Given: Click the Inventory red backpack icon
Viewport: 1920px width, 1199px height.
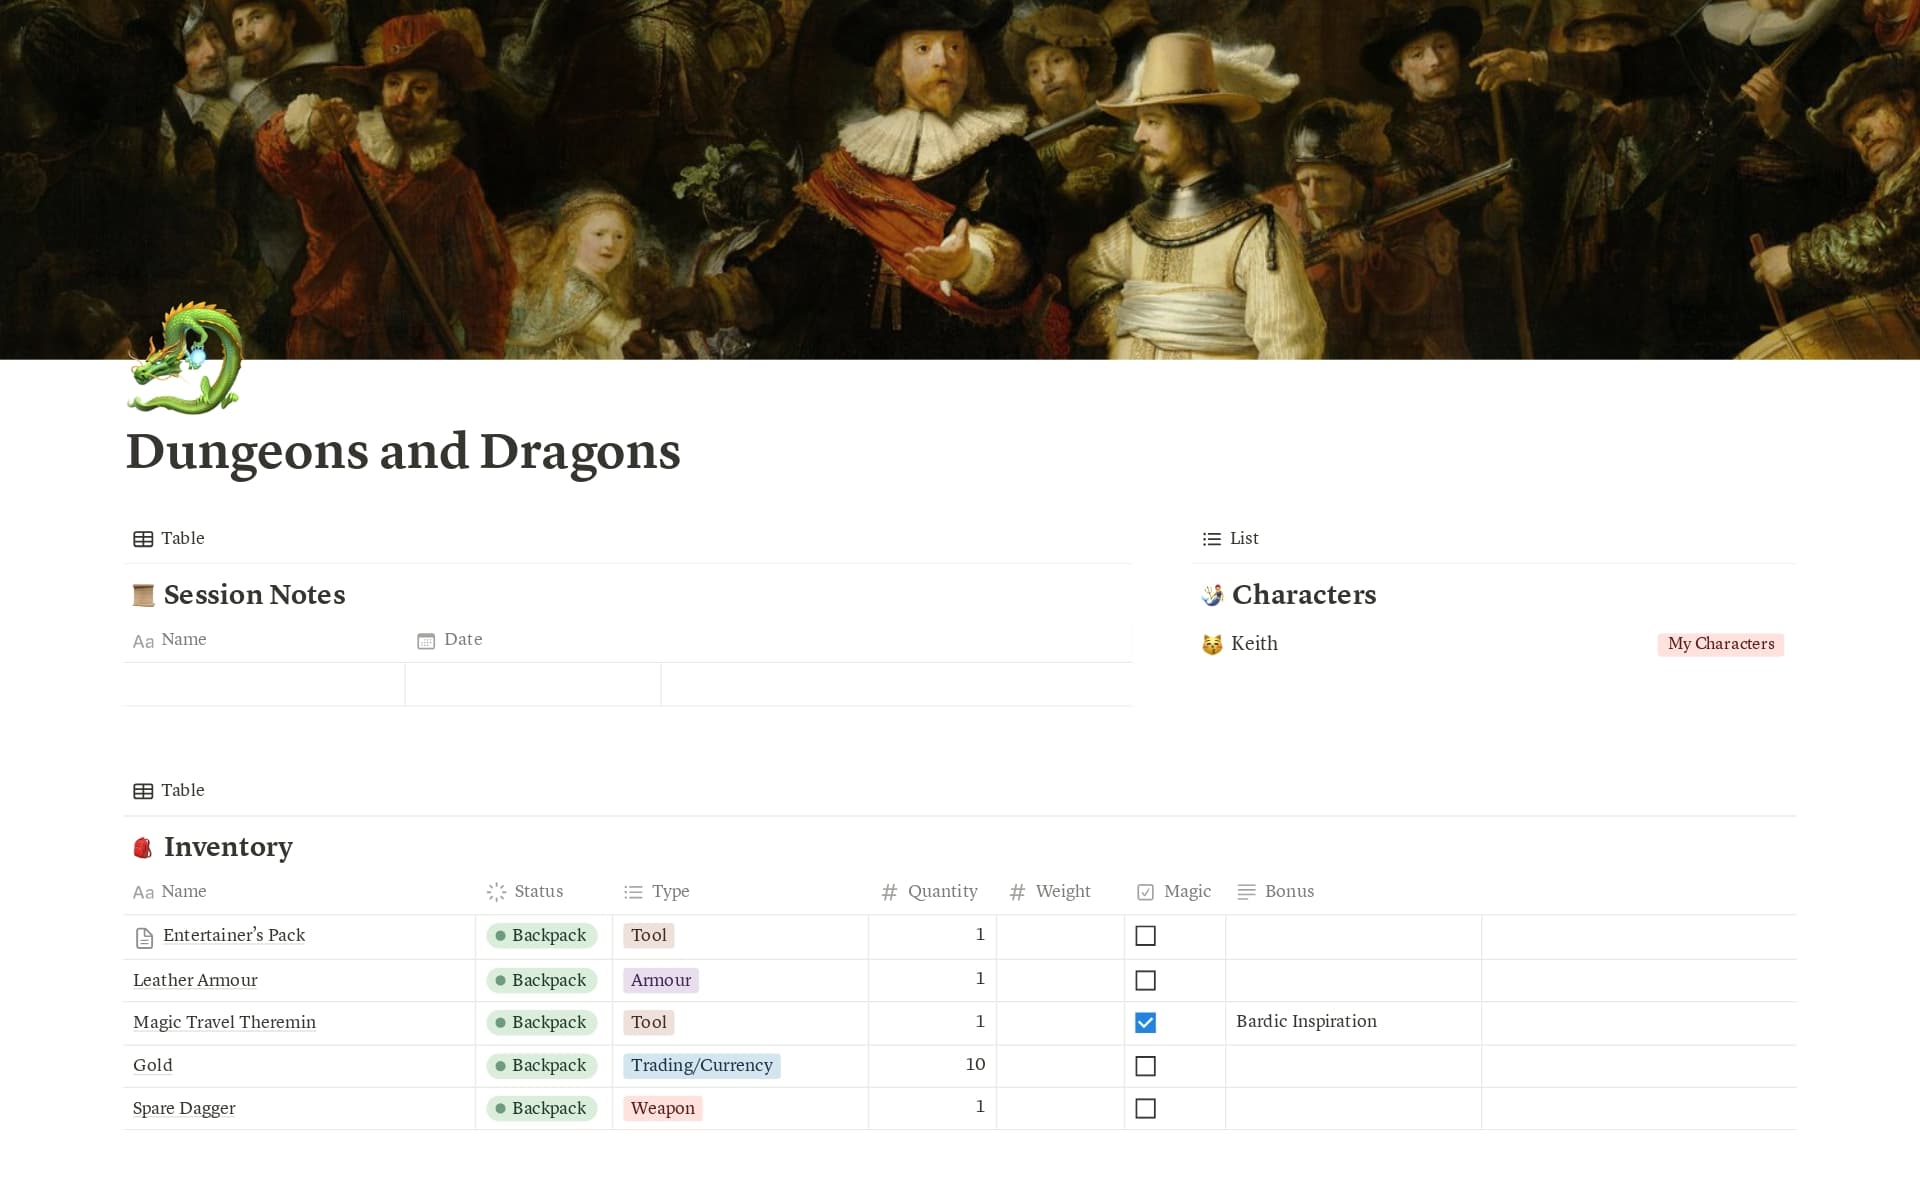Looking at the screenshot, I should (143, 848).
